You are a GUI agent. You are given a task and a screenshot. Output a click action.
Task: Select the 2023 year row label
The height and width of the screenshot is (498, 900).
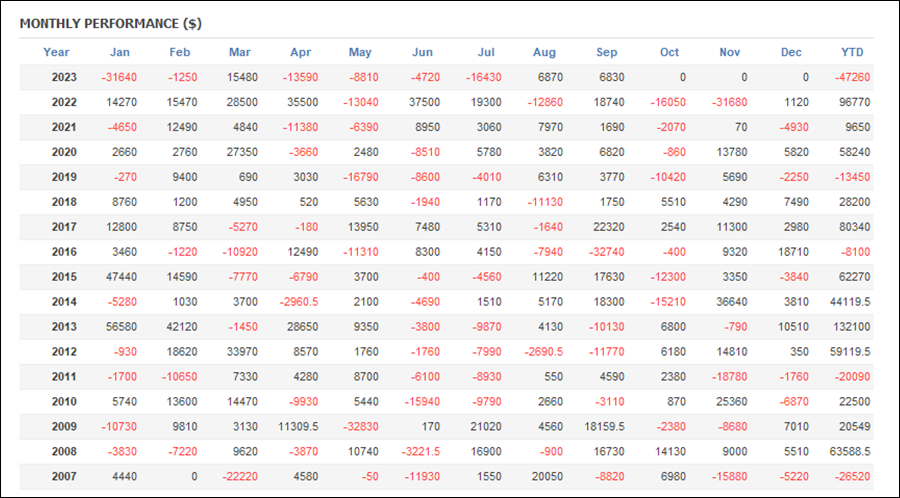pos(64,77)
